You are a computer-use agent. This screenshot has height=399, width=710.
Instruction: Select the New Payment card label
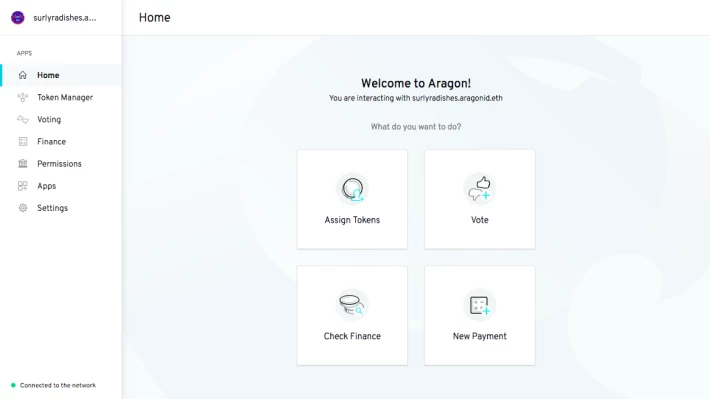pyautogui.click(x=480, y=336)
